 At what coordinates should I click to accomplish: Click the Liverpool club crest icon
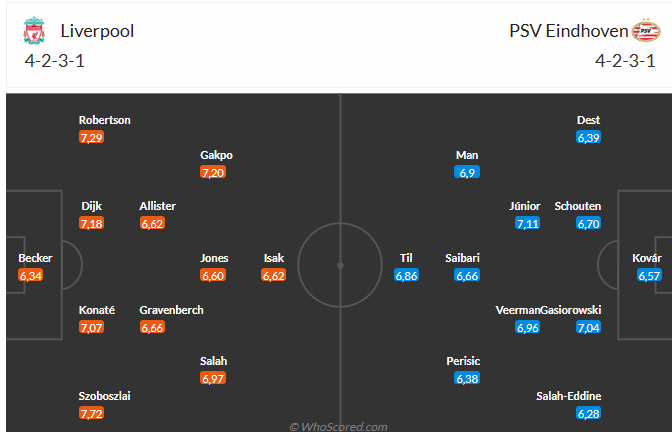(33, 31)
